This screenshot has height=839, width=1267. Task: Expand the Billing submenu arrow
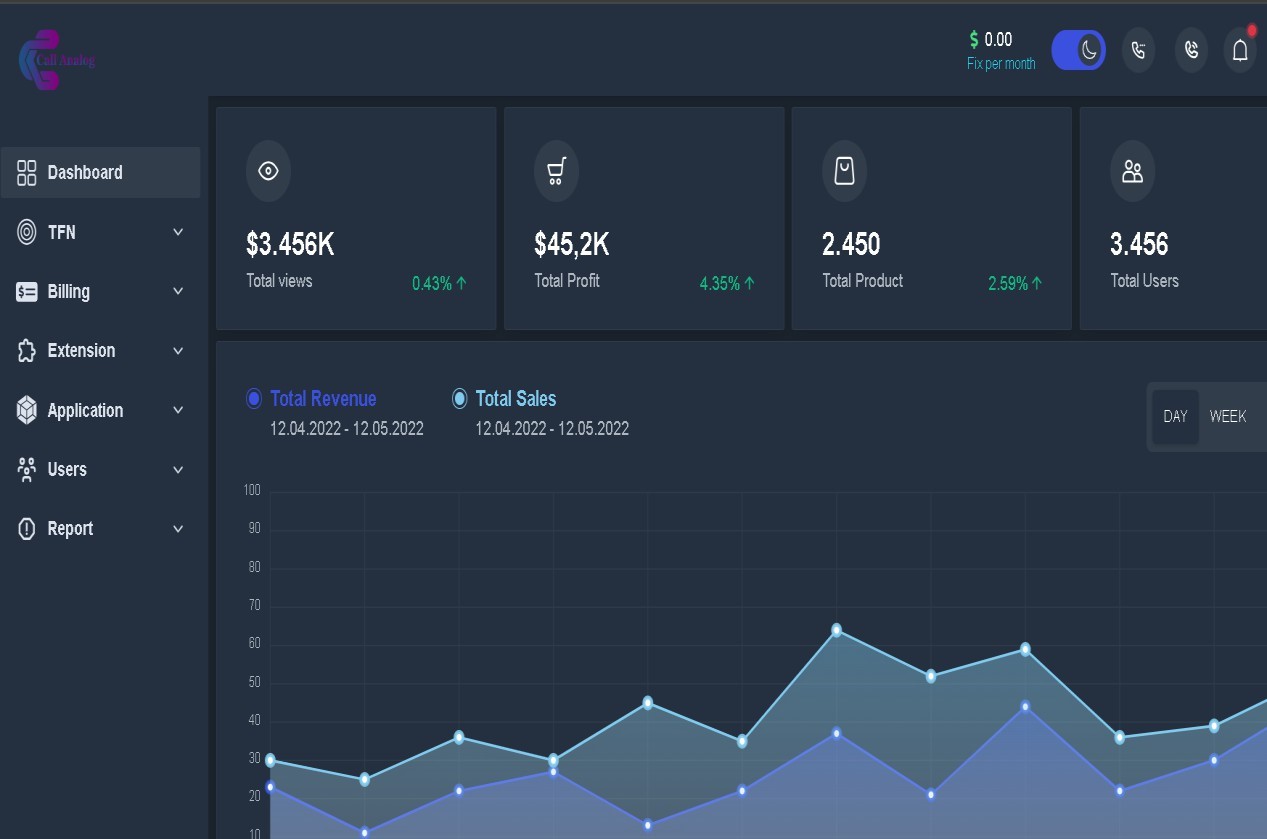click(x=178, y=291)
